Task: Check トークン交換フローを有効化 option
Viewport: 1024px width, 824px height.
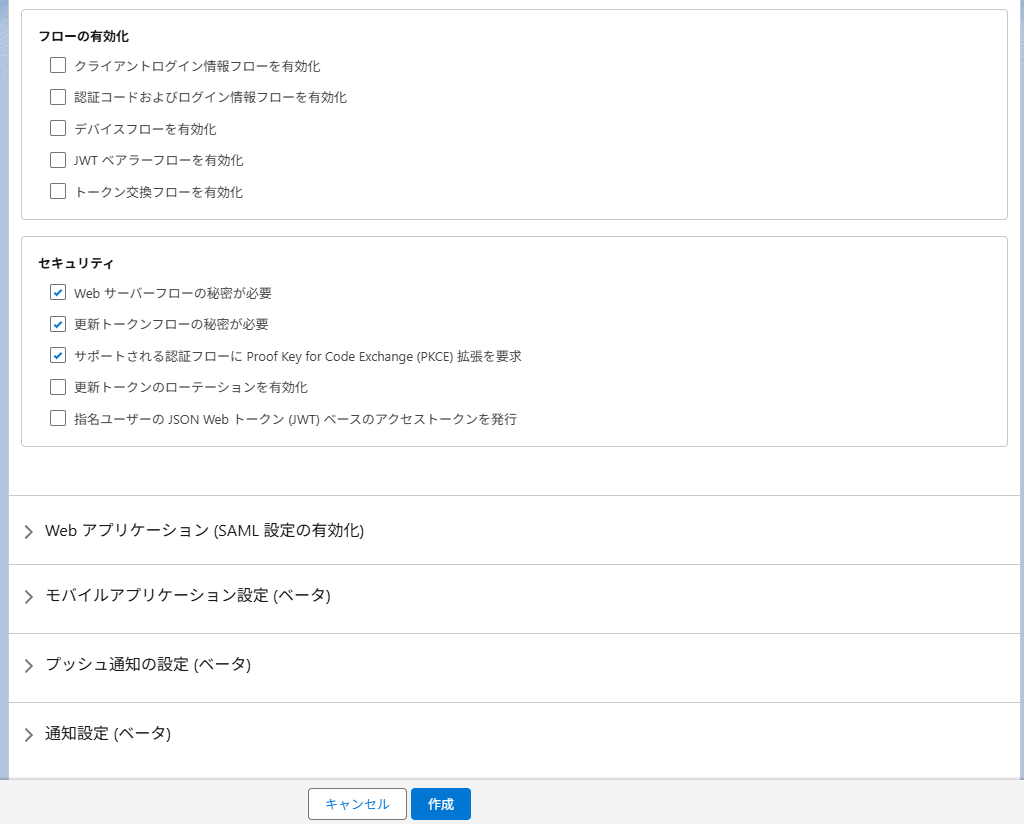Action: 58,191
